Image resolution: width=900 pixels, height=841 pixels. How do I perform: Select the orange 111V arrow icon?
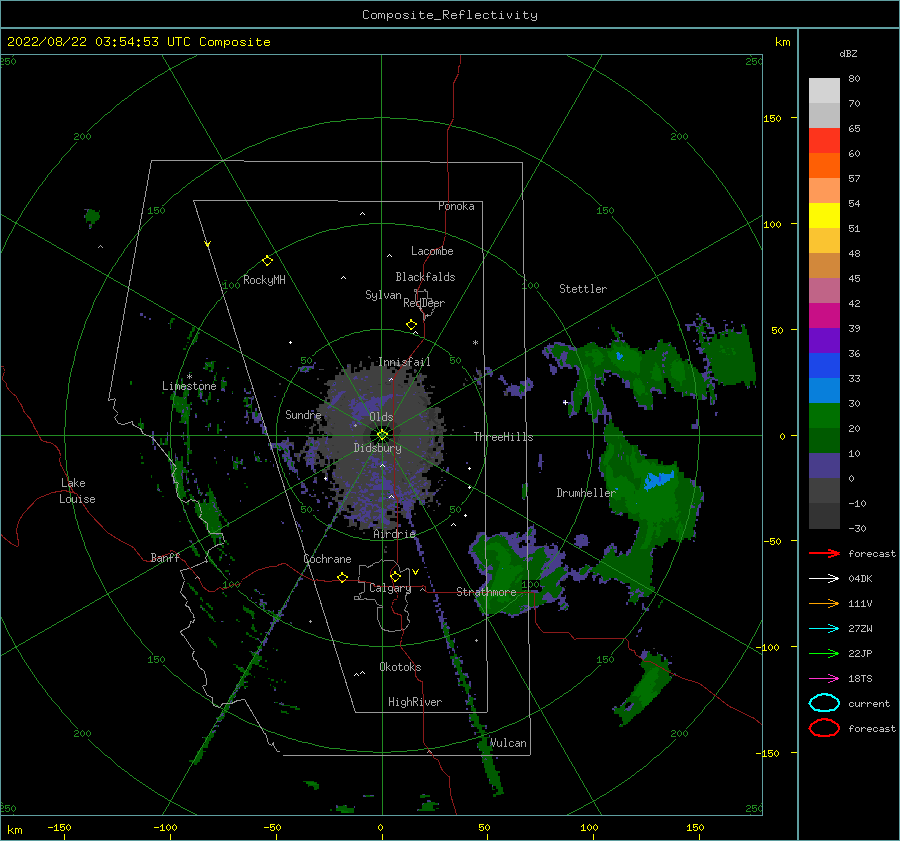(824, 603)
